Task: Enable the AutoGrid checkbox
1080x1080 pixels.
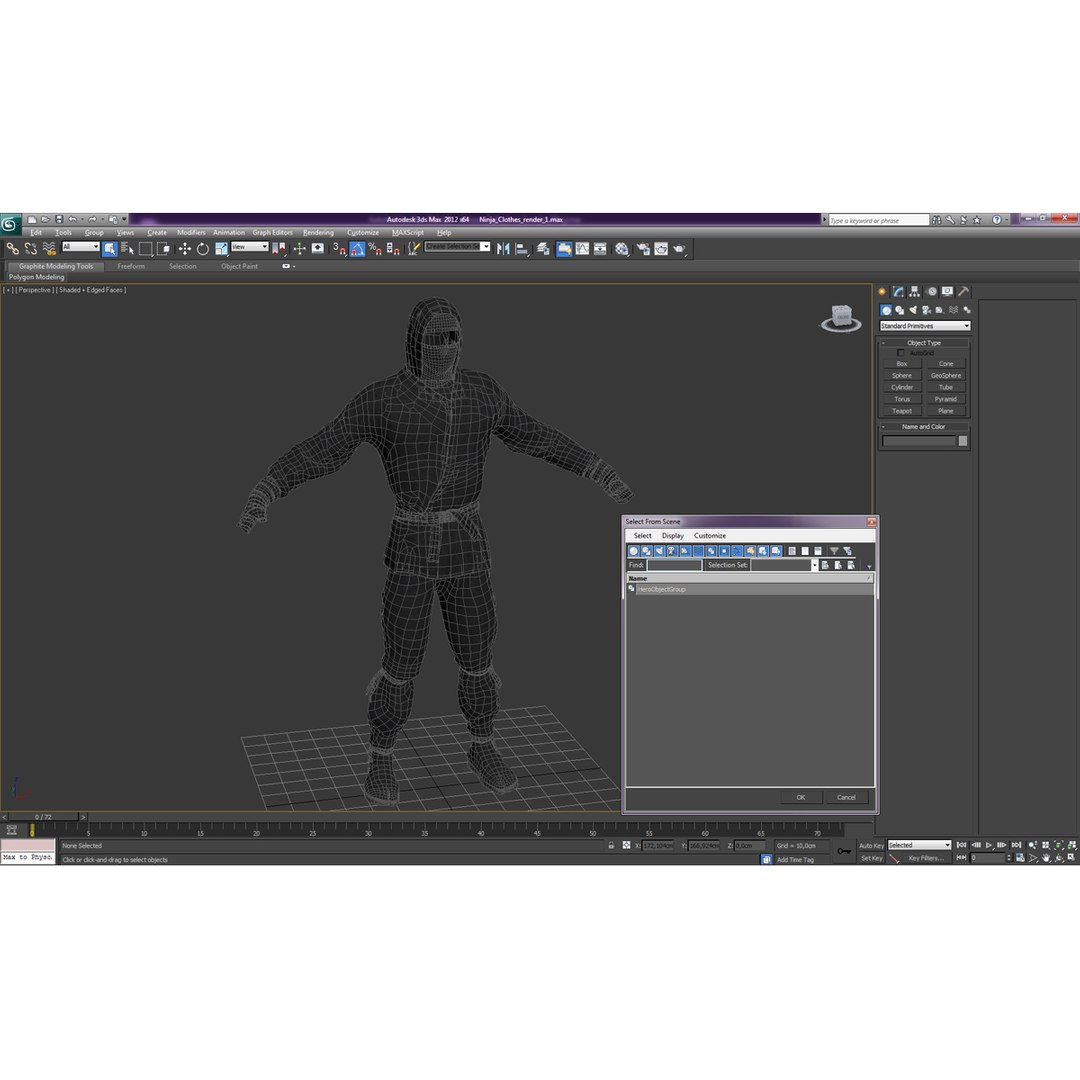Action: coord(900,353)
